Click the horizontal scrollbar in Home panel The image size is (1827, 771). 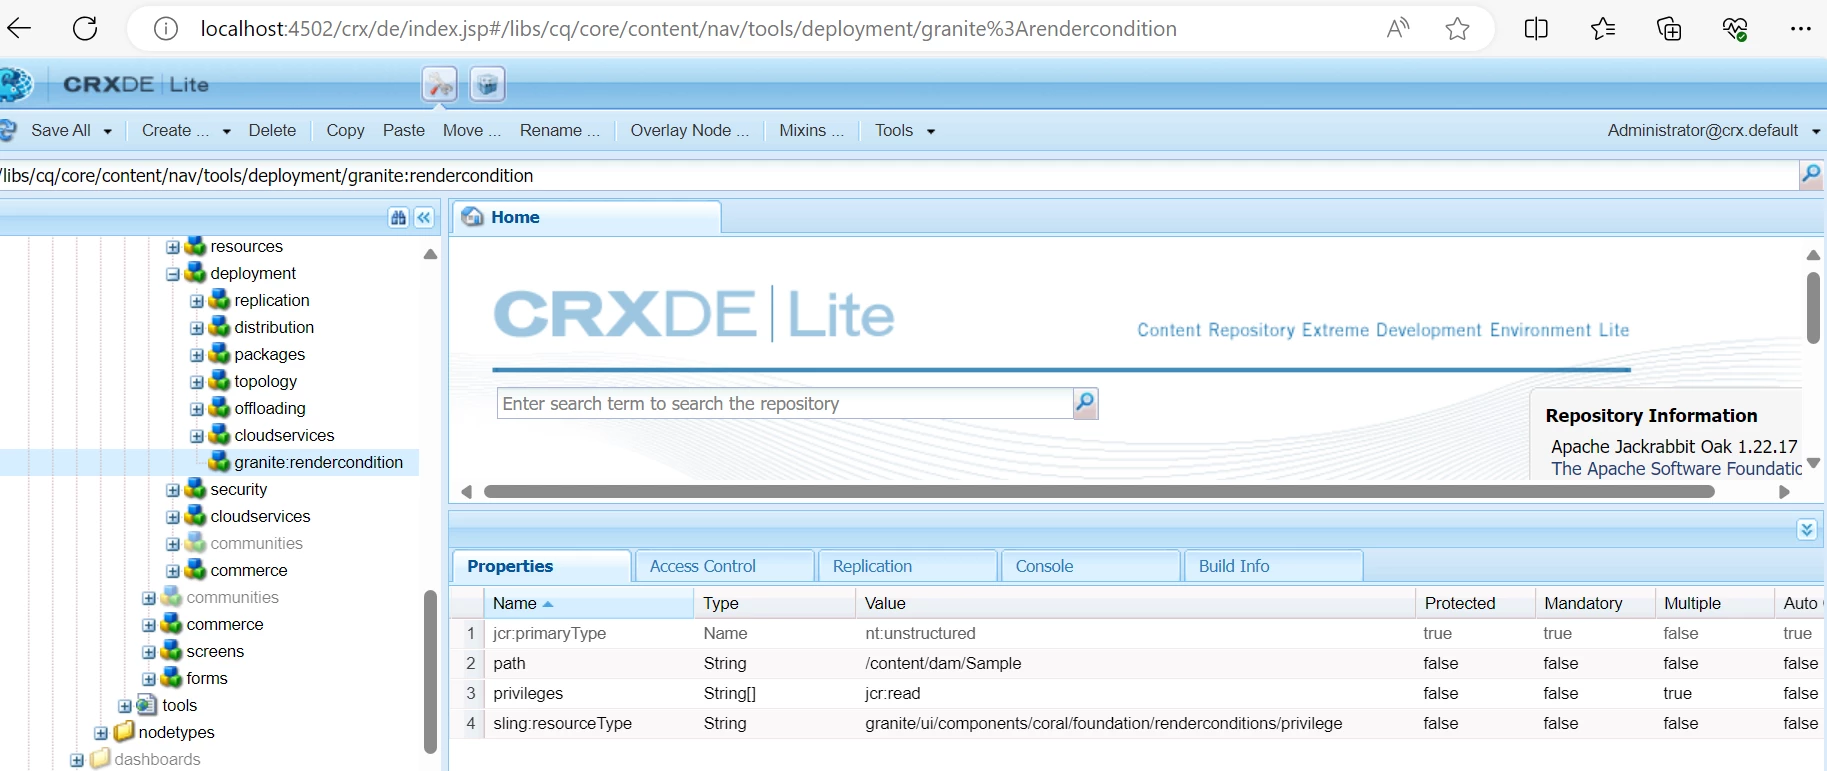[x=1099, y=491]
